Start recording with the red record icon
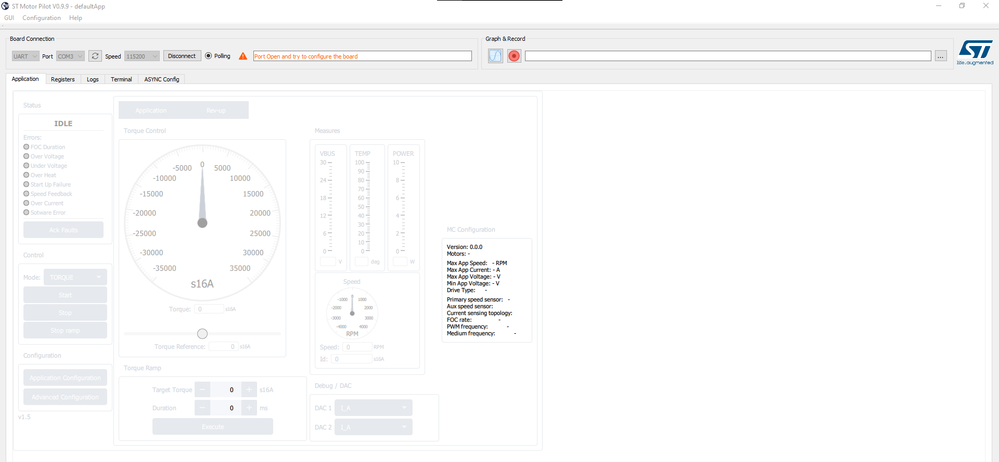999x462 pixels. pyautogui.click(x=514, y=56)
